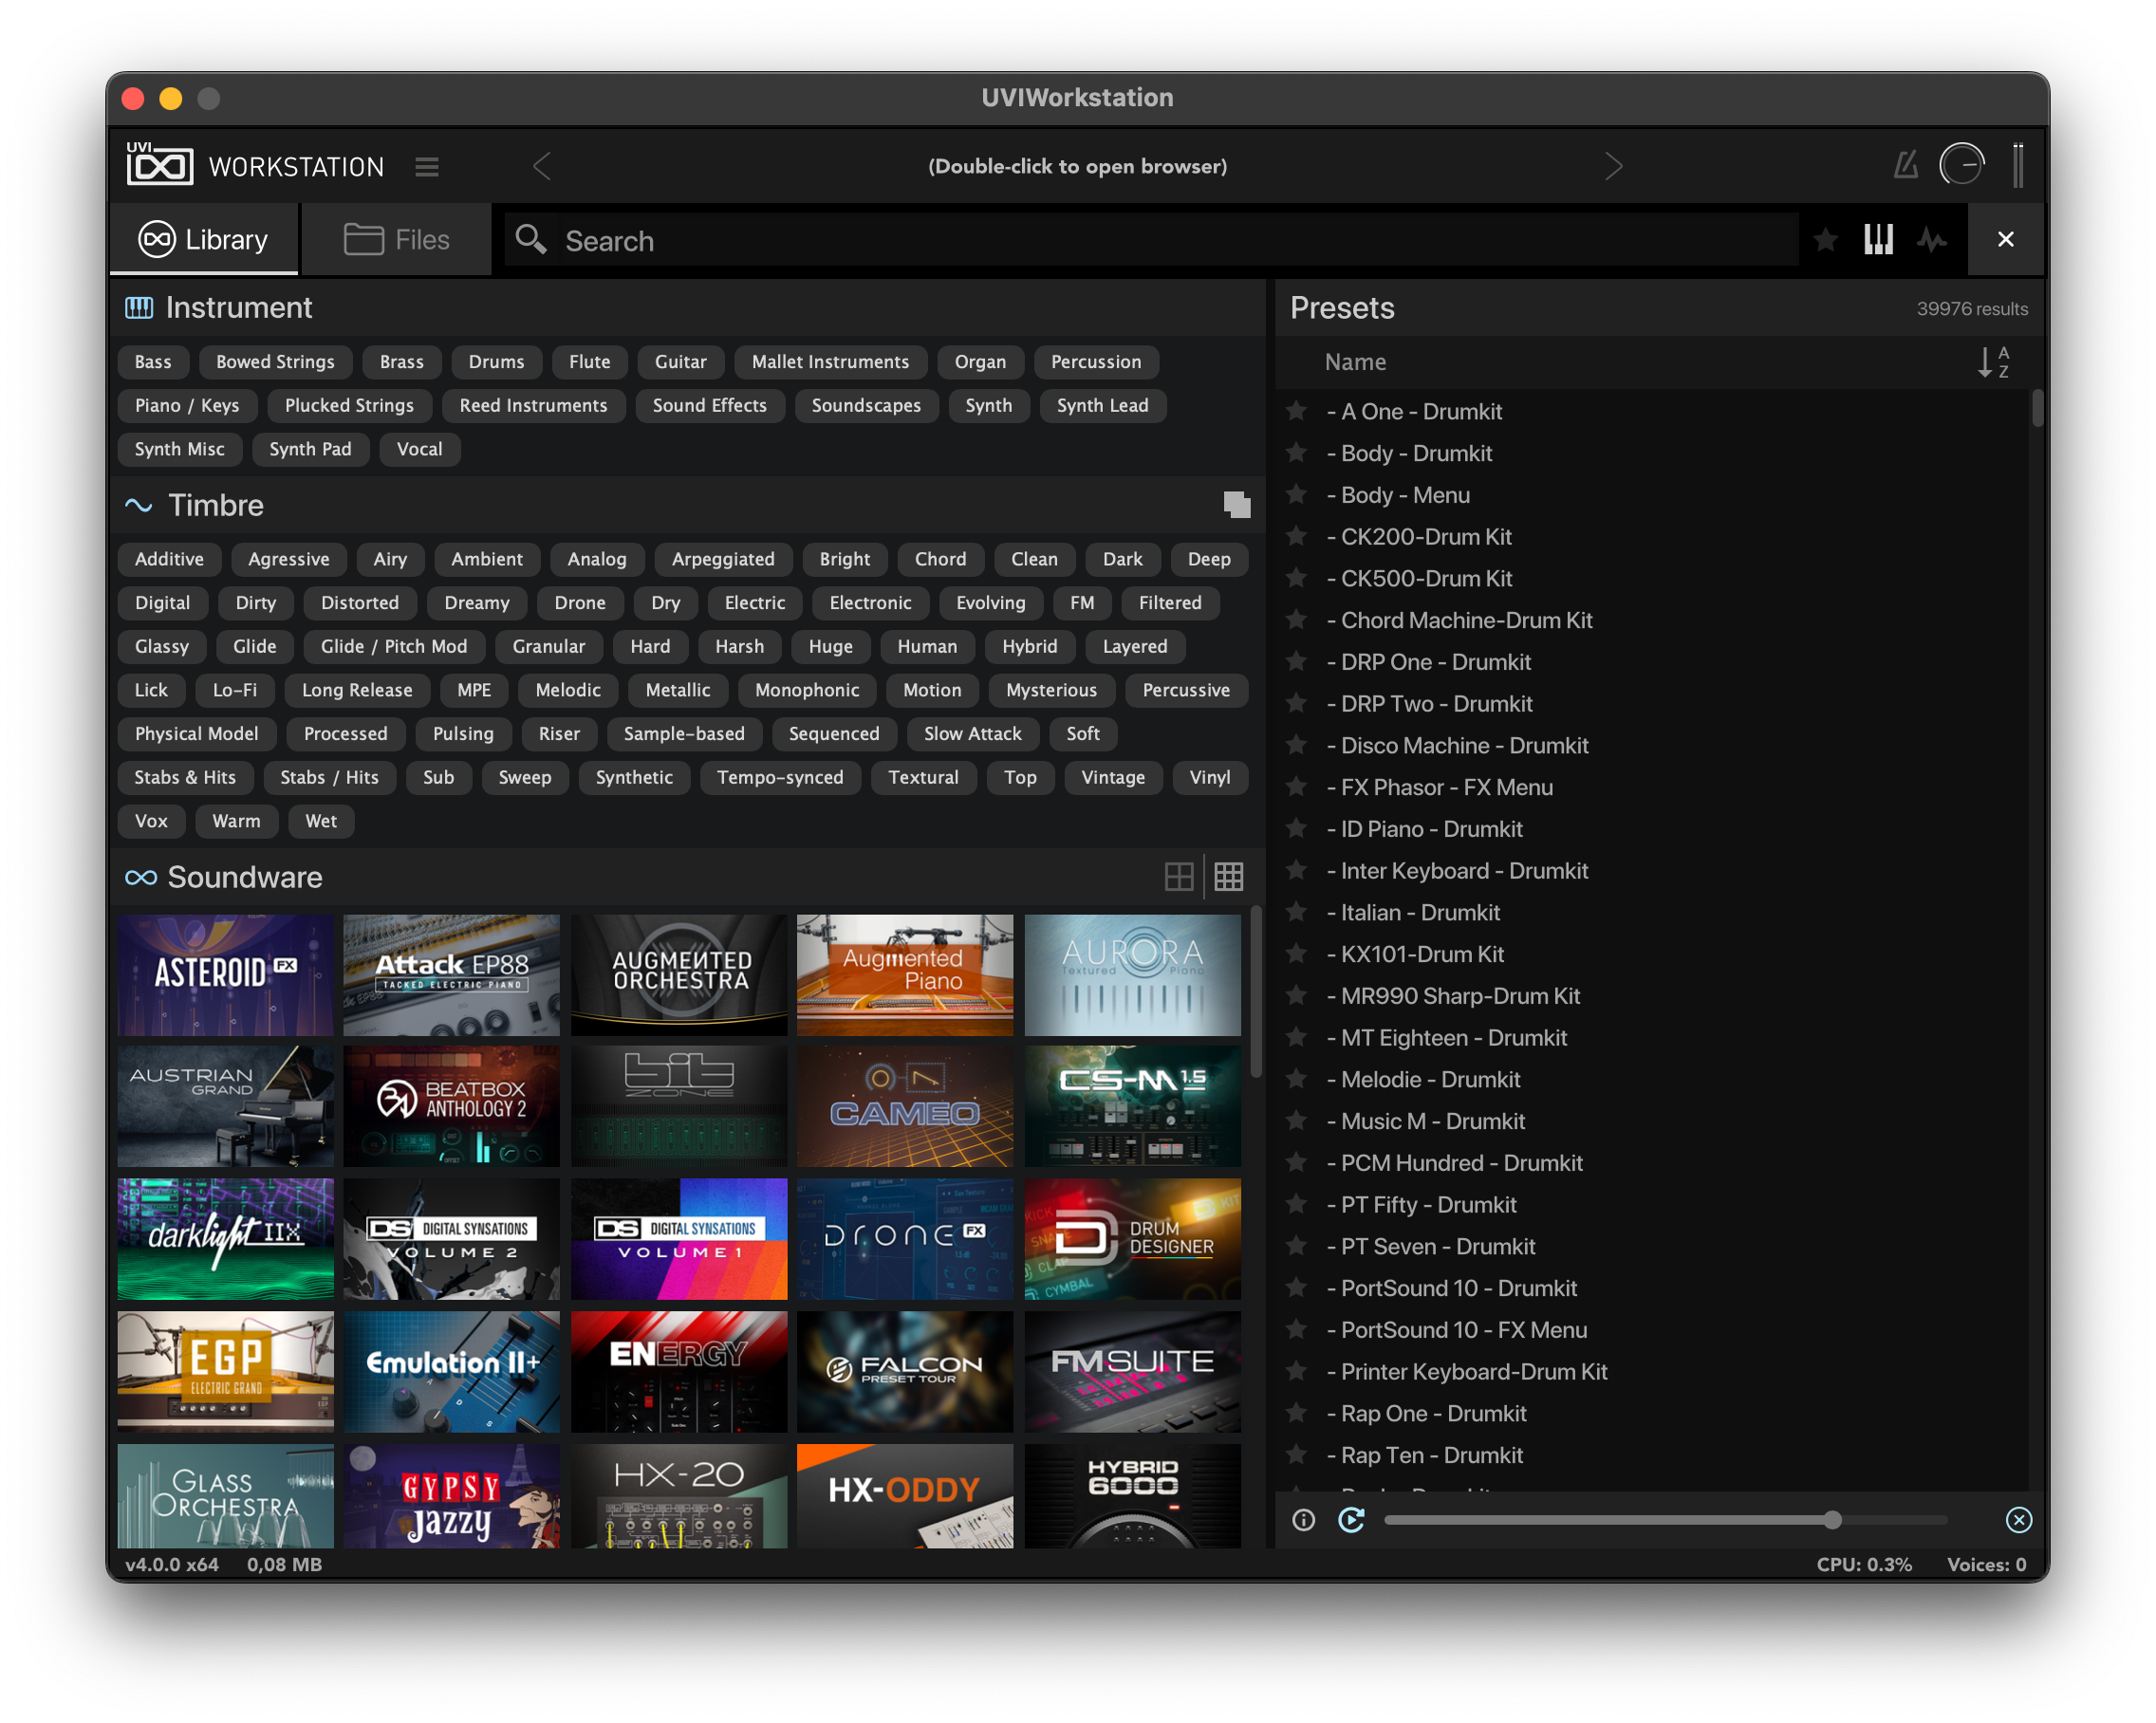Open the Augmented Orchestra soundware thumbnail
Image resolution: width=2156 pixels, height=1723 pixels.
[679, 974]
